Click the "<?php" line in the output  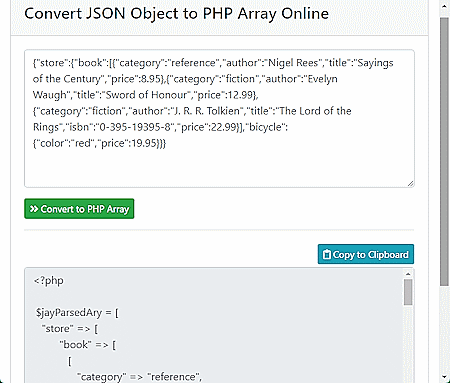[x=49, y=281]
